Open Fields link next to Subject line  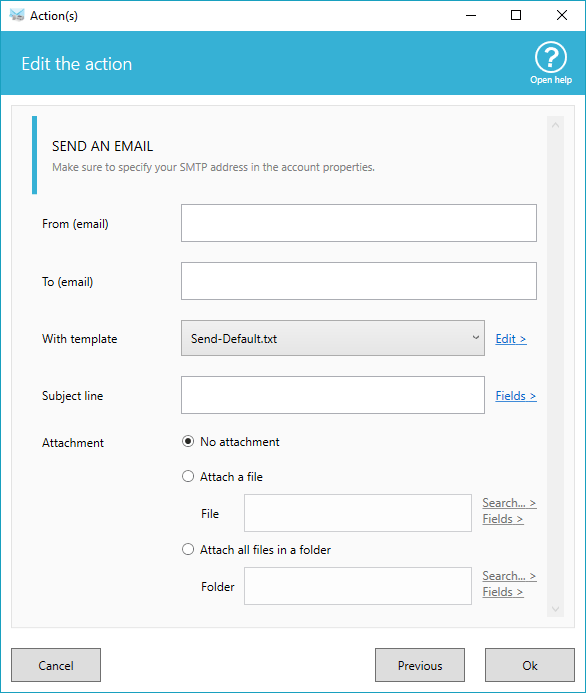(x=516, y=396)
